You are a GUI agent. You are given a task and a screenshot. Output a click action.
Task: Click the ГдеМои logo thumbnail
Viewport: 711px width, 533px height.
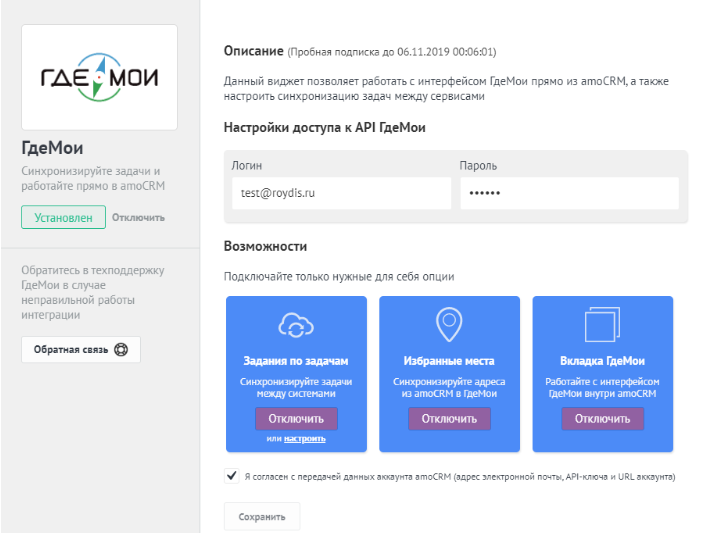(99, 77)
